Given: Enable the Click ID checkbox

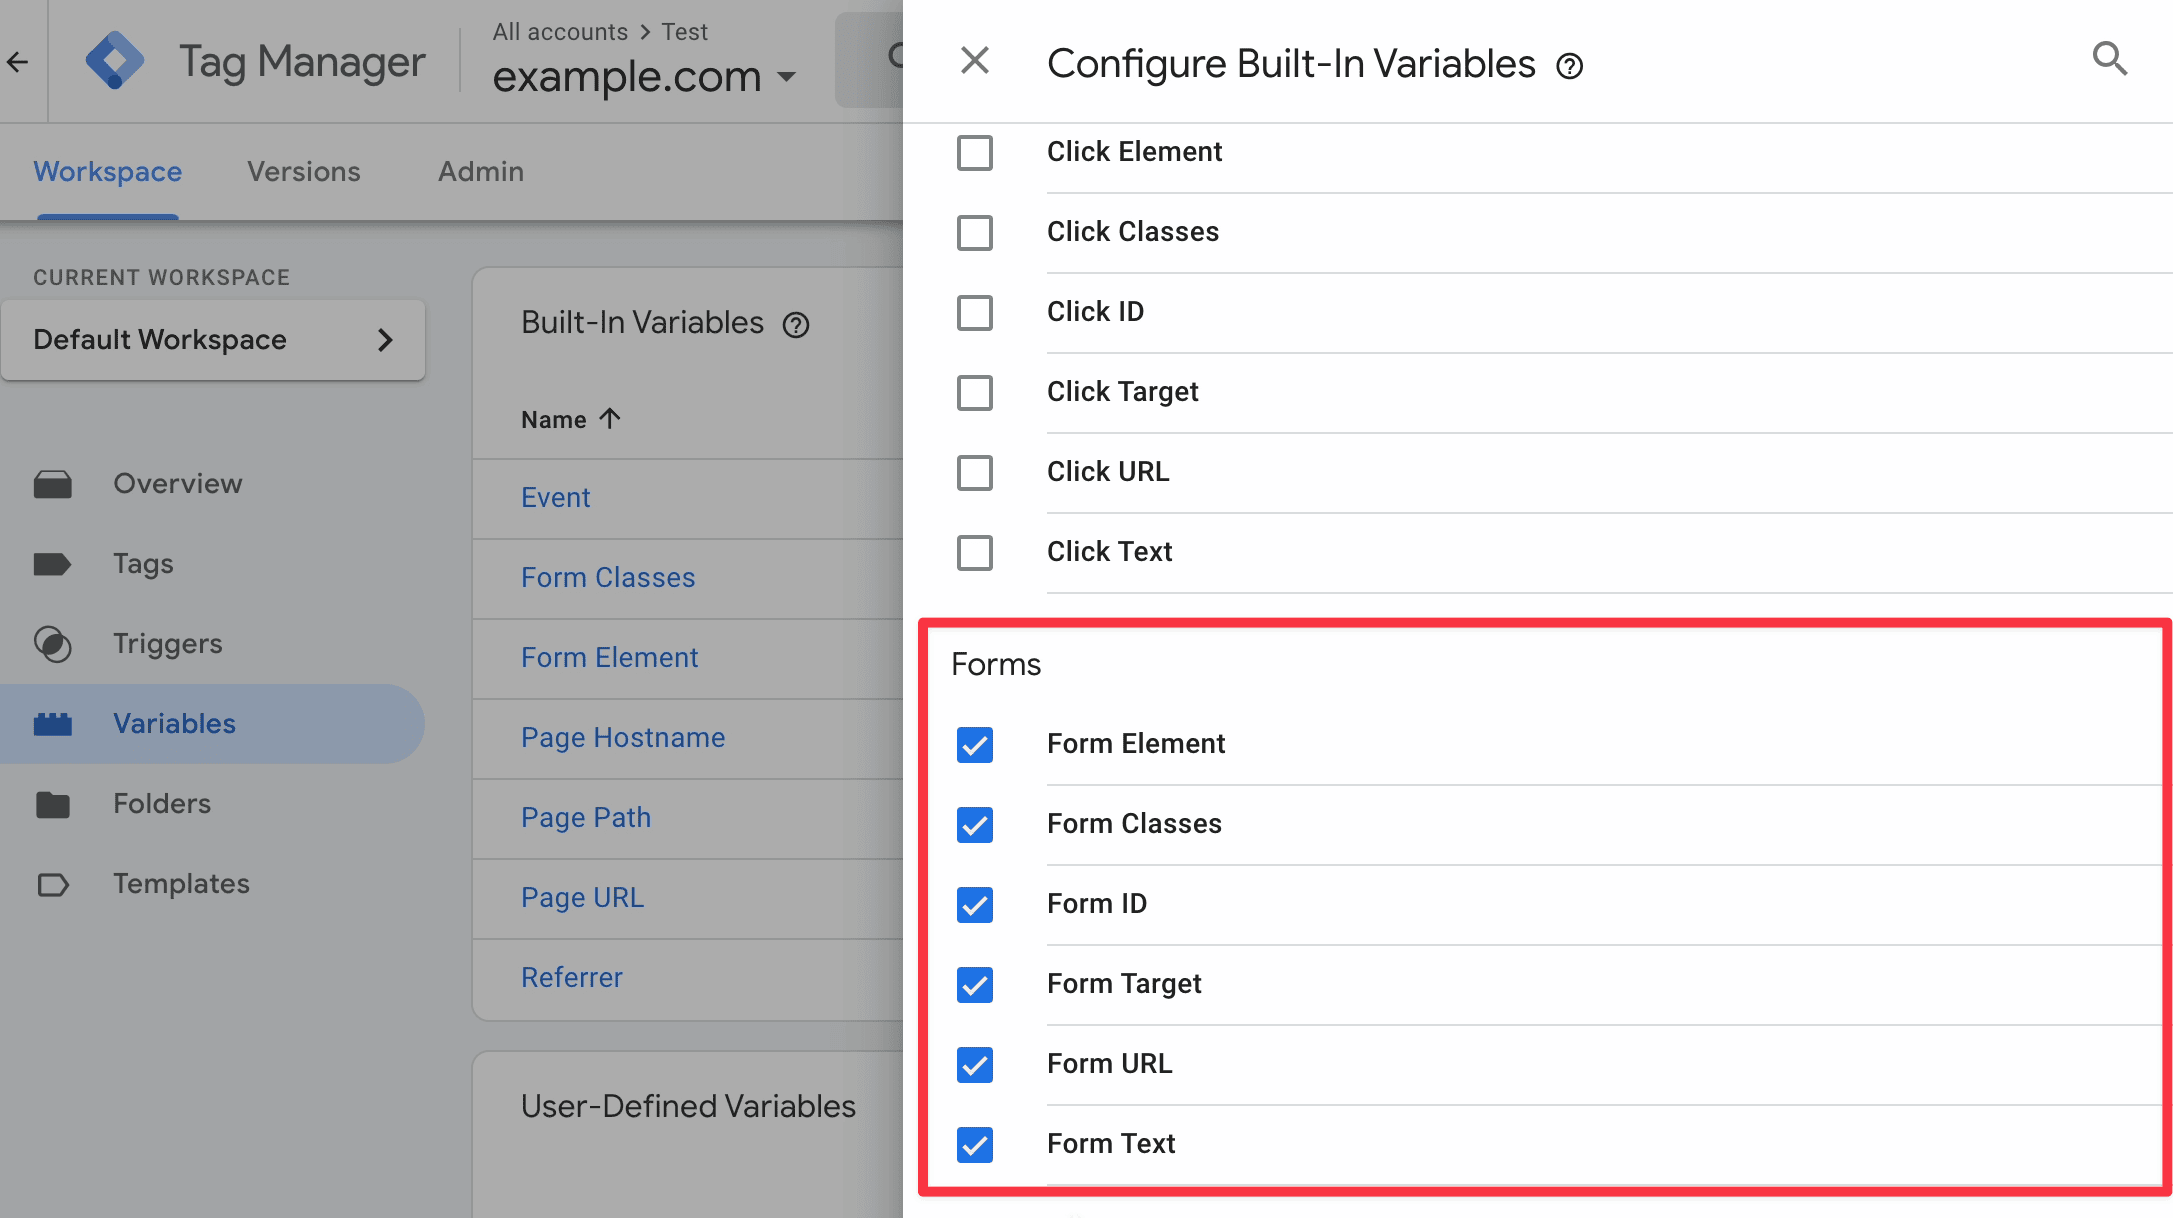Looking at the screenshot, I should coord(974,312).
